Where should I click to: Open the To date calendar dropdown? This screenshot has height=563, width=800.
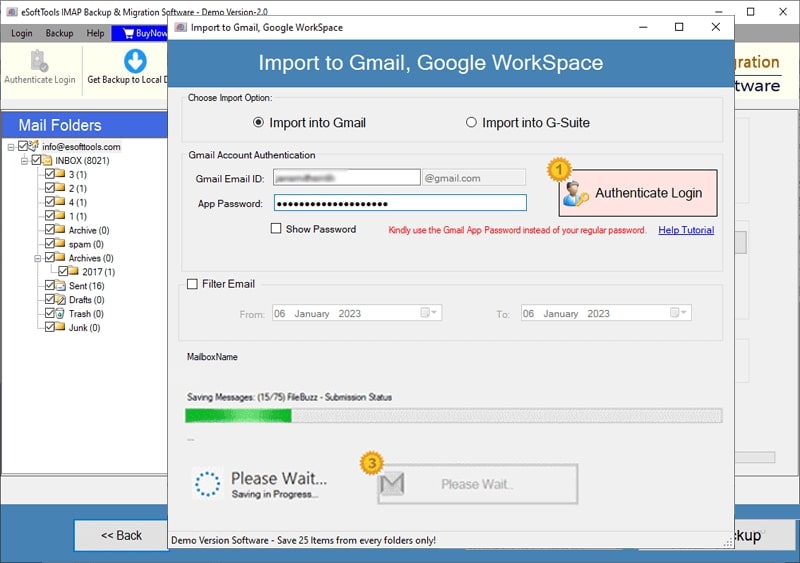pos(678,312)
